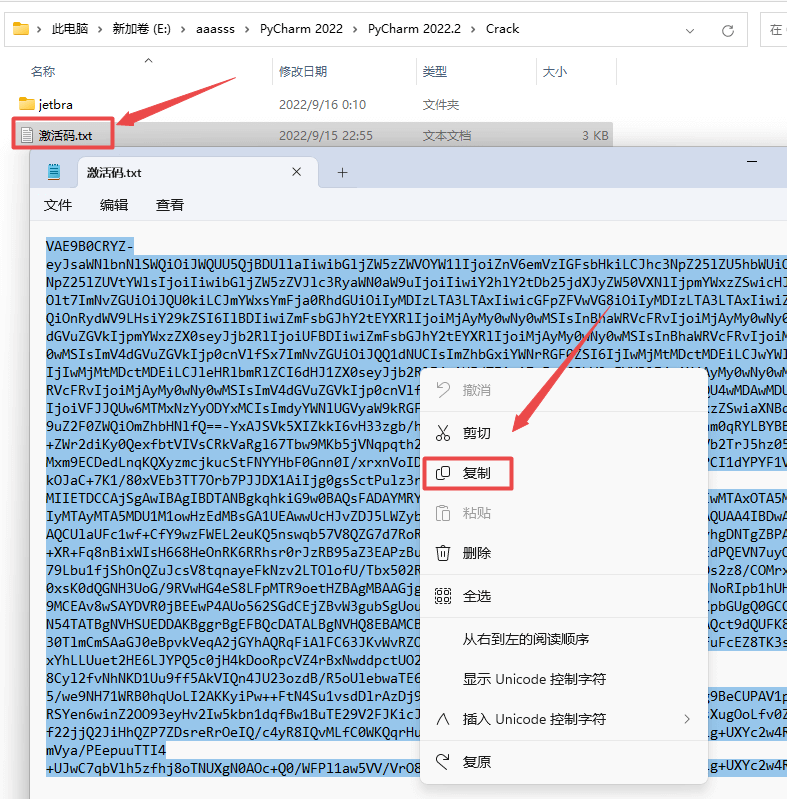The image size is (787, 799).
Task: Click the trash icon for Delete
Action: 443,553
